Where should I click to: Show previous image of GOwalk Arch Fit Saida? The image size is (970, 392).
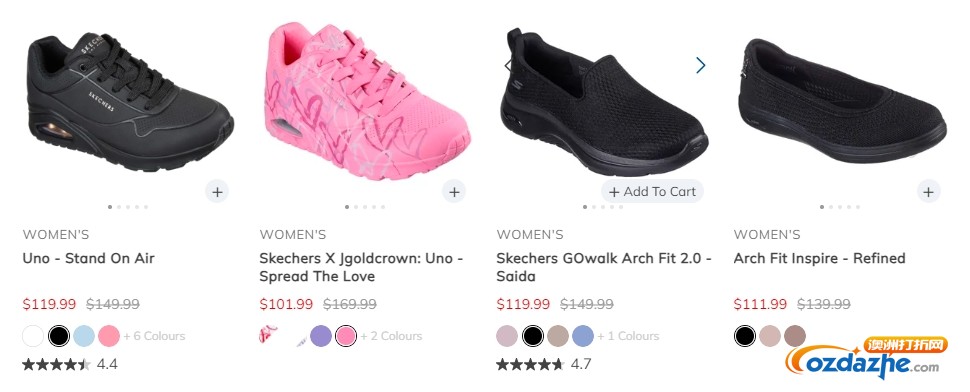(508, 66)
